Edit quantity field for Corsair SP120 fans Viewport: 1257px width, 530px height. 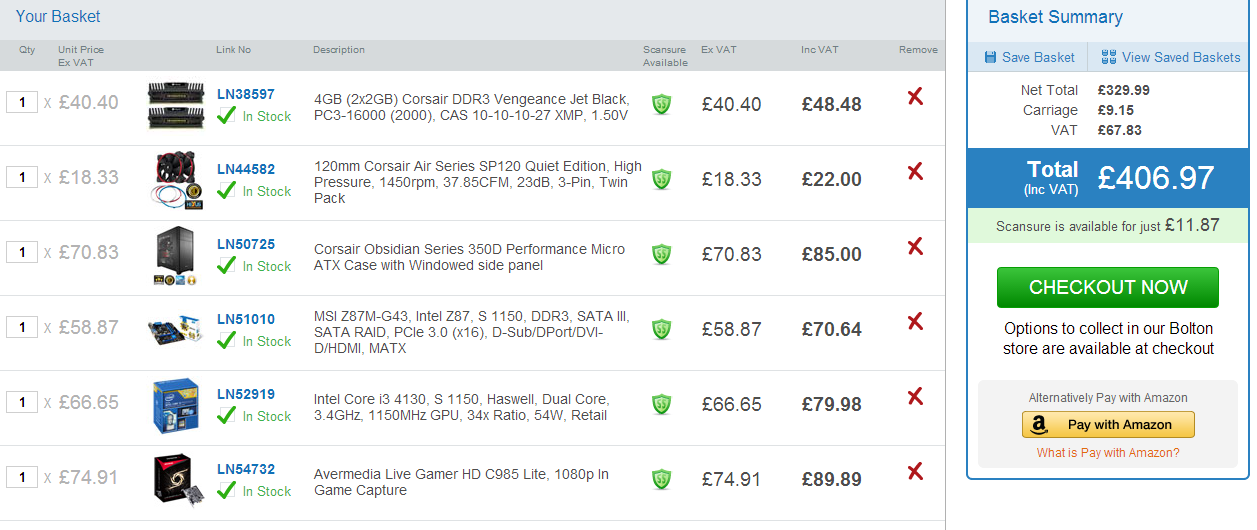coord(22,177)
